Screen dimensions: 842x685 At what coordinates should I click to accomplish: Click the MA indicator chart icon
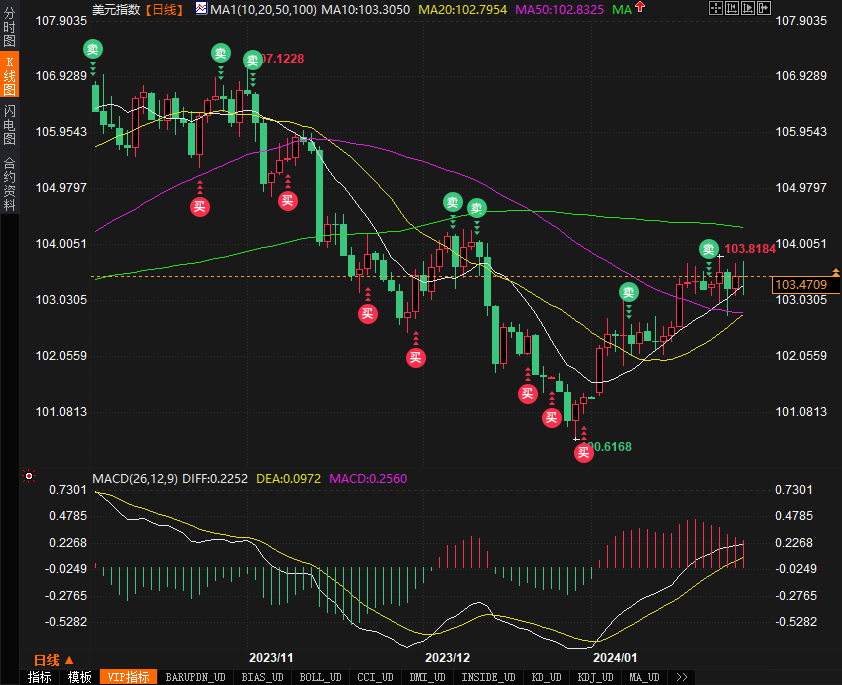(201, 9)
